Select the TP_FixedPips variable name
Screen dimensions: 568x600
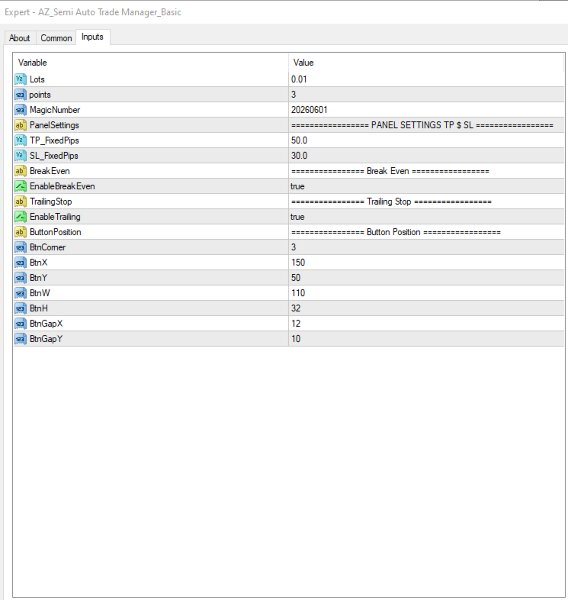54,140
